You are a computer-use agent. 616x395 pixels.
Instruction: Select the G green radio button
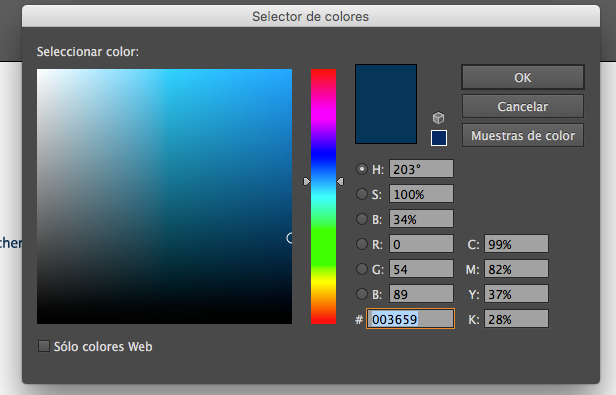(361, 269)
